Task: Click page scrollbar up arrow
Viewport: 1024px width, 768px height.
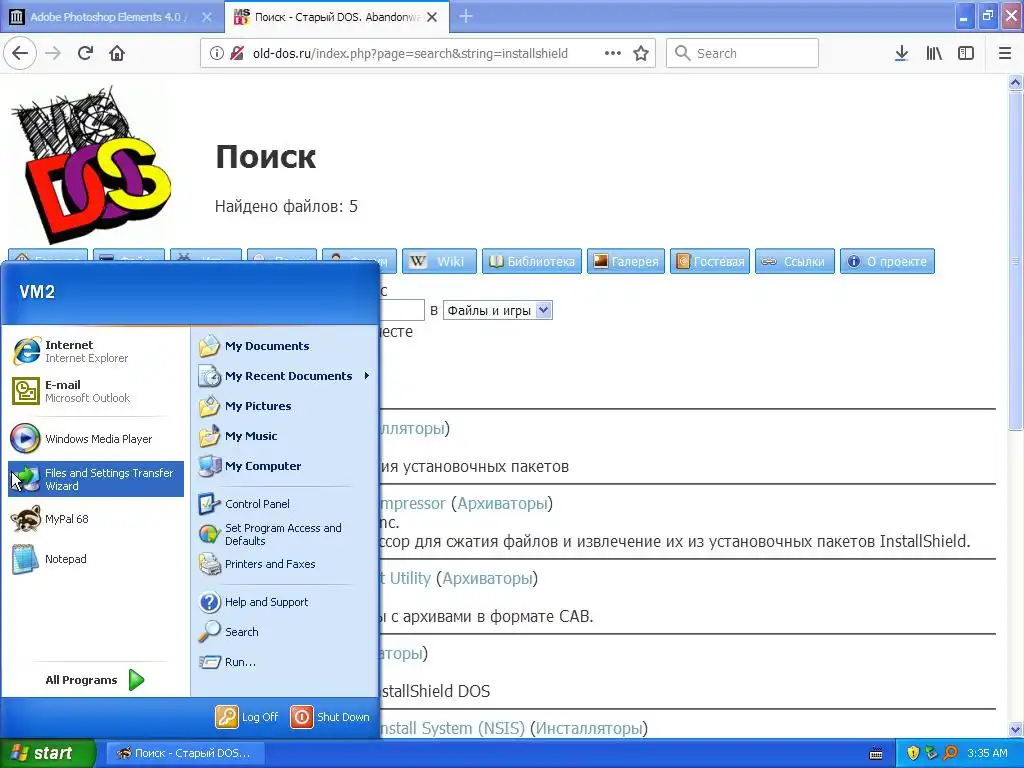Action: [1016, 82]
